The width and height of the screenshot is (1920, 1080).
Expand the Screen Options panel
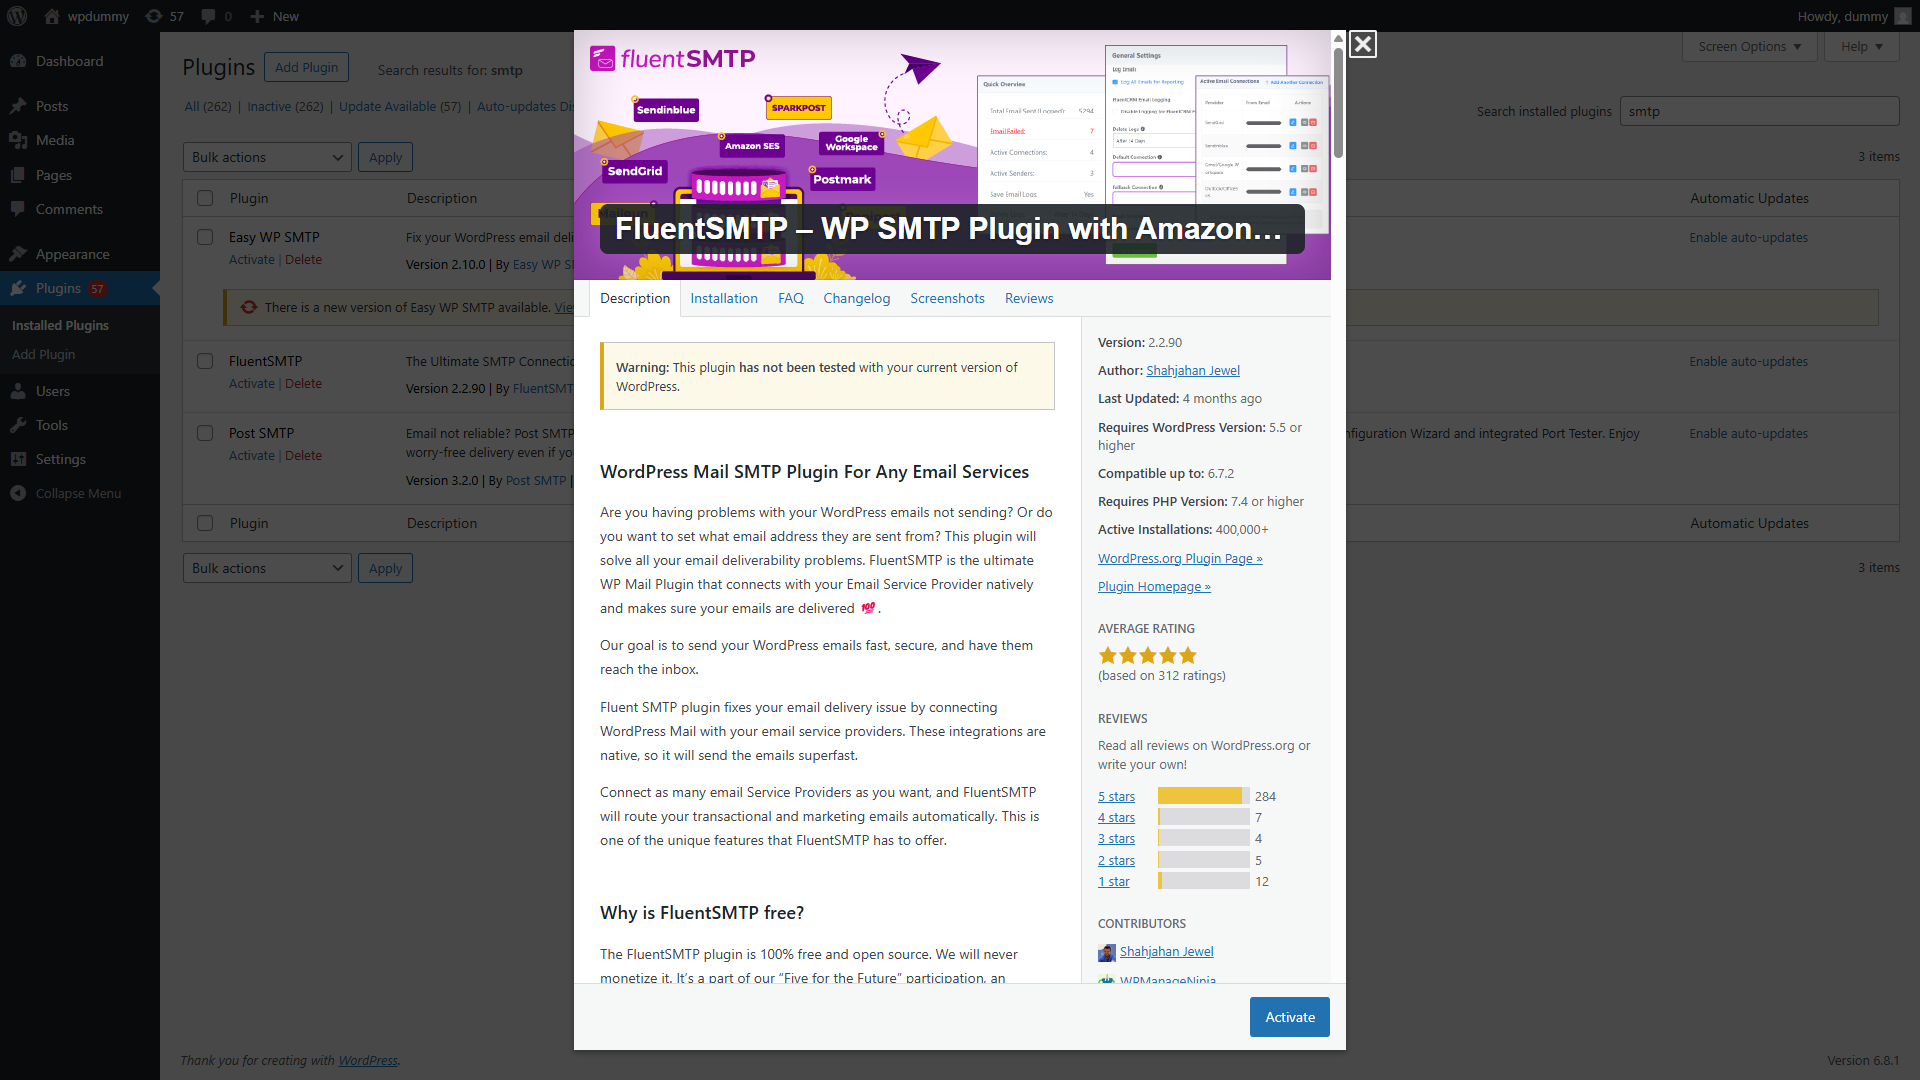(1749, 46)
